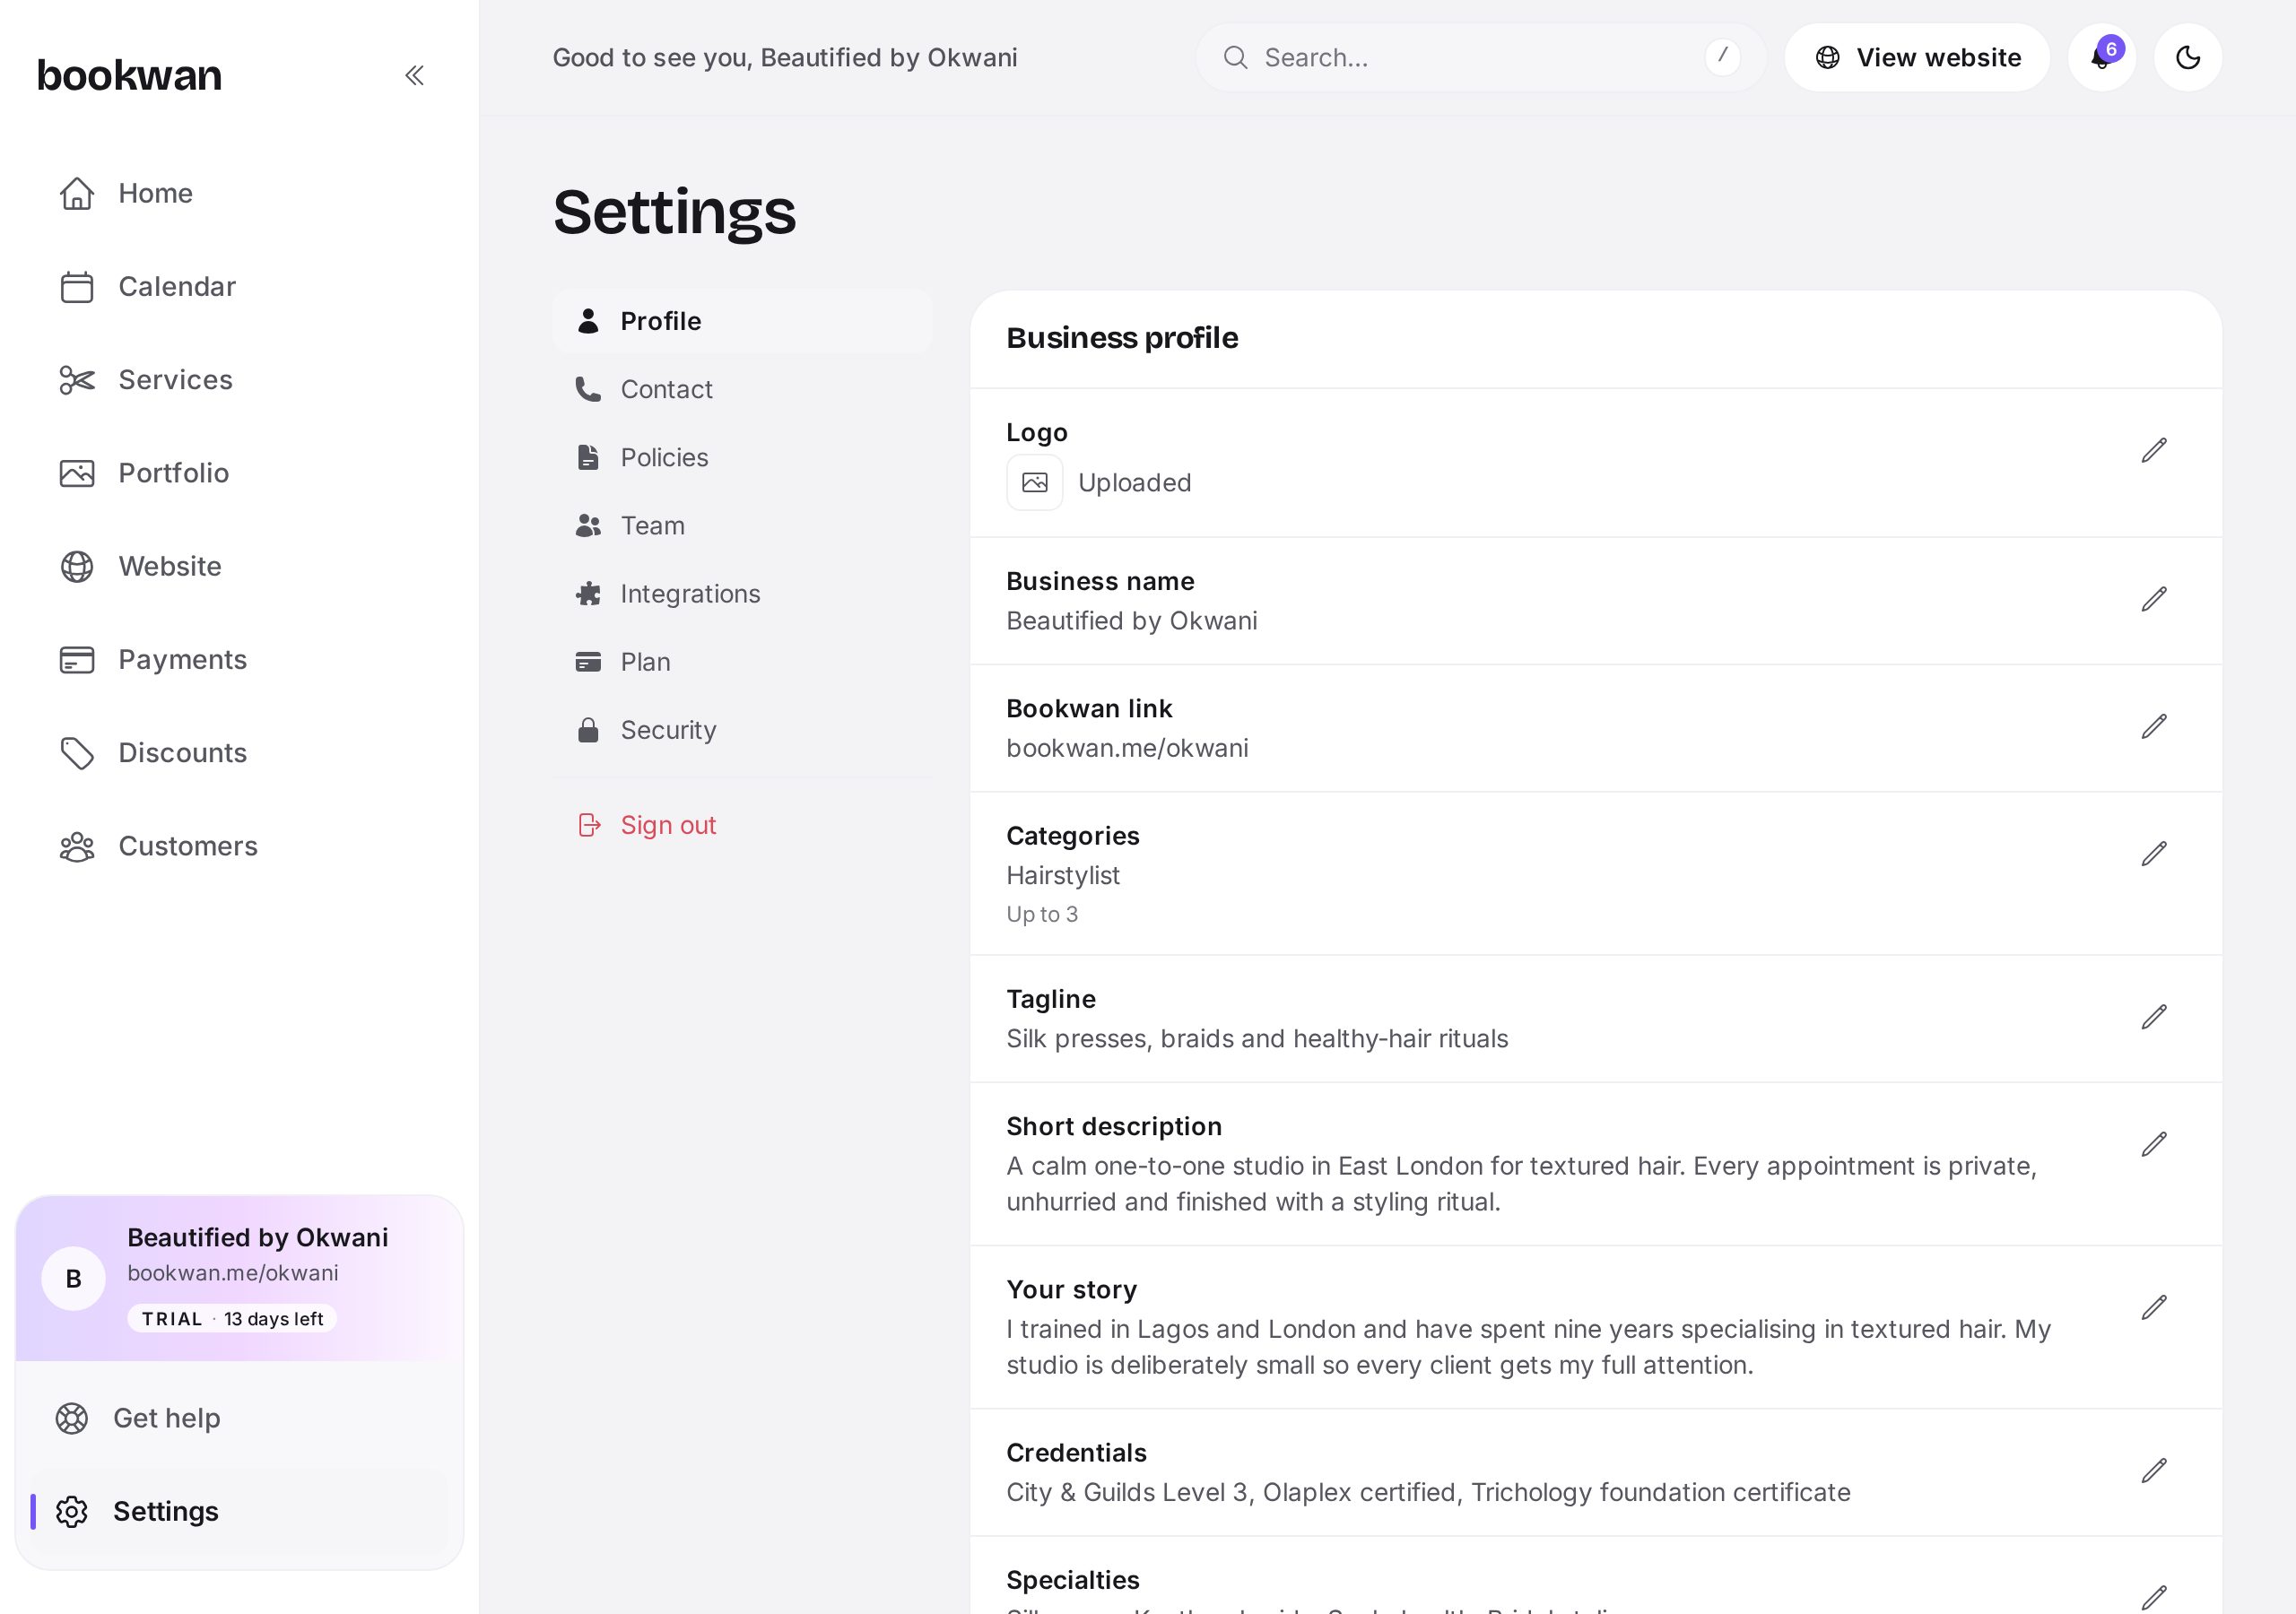
Task: Click the bookwan logo
Action: click(x=129, y=75)
